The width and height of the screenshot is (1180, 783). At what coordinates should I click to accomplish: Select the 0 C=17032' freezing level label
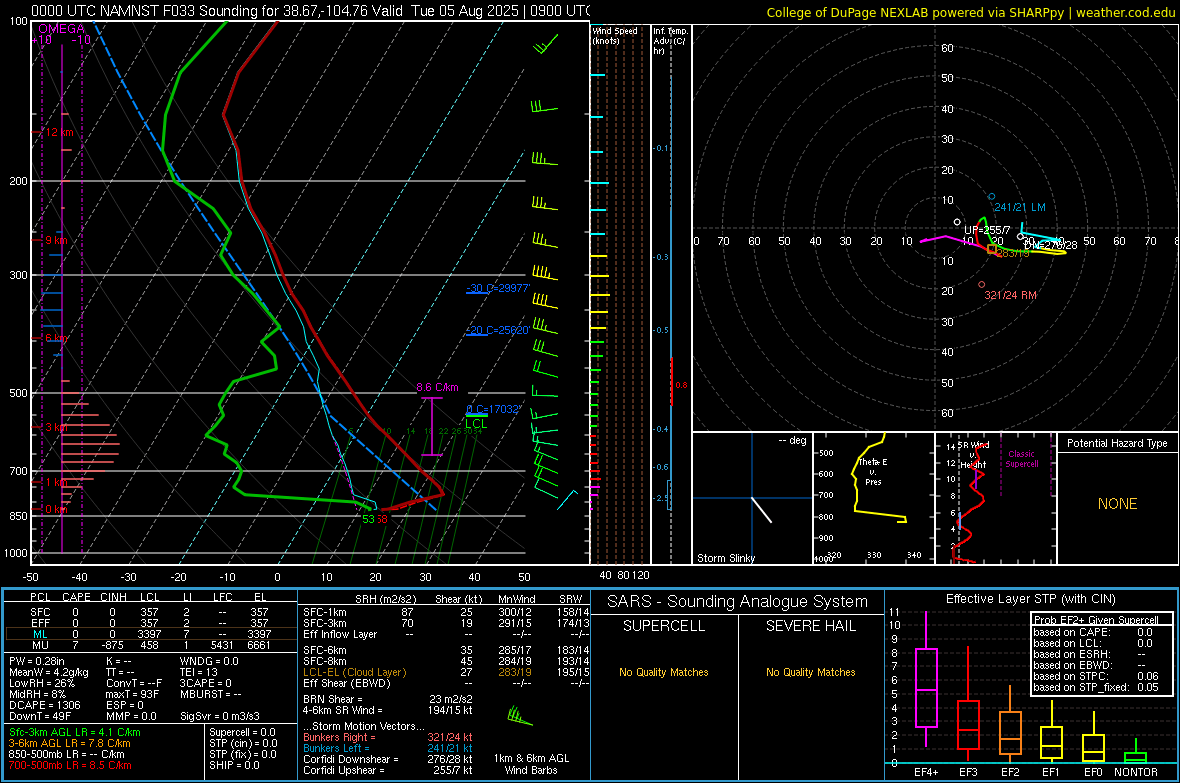[x=494, y=409]
